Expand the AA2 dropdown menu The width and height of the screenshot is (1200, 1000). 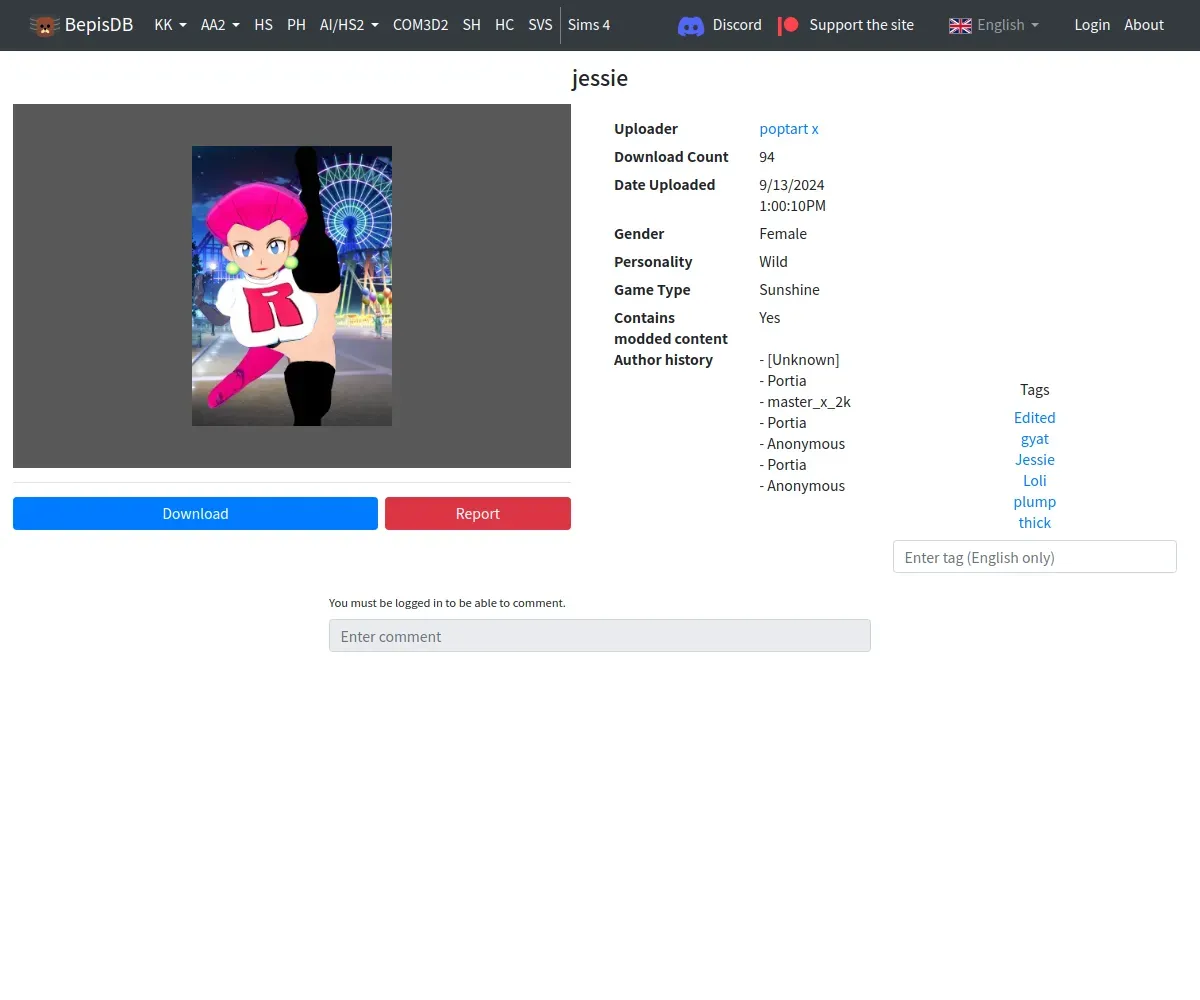point(220,25)
